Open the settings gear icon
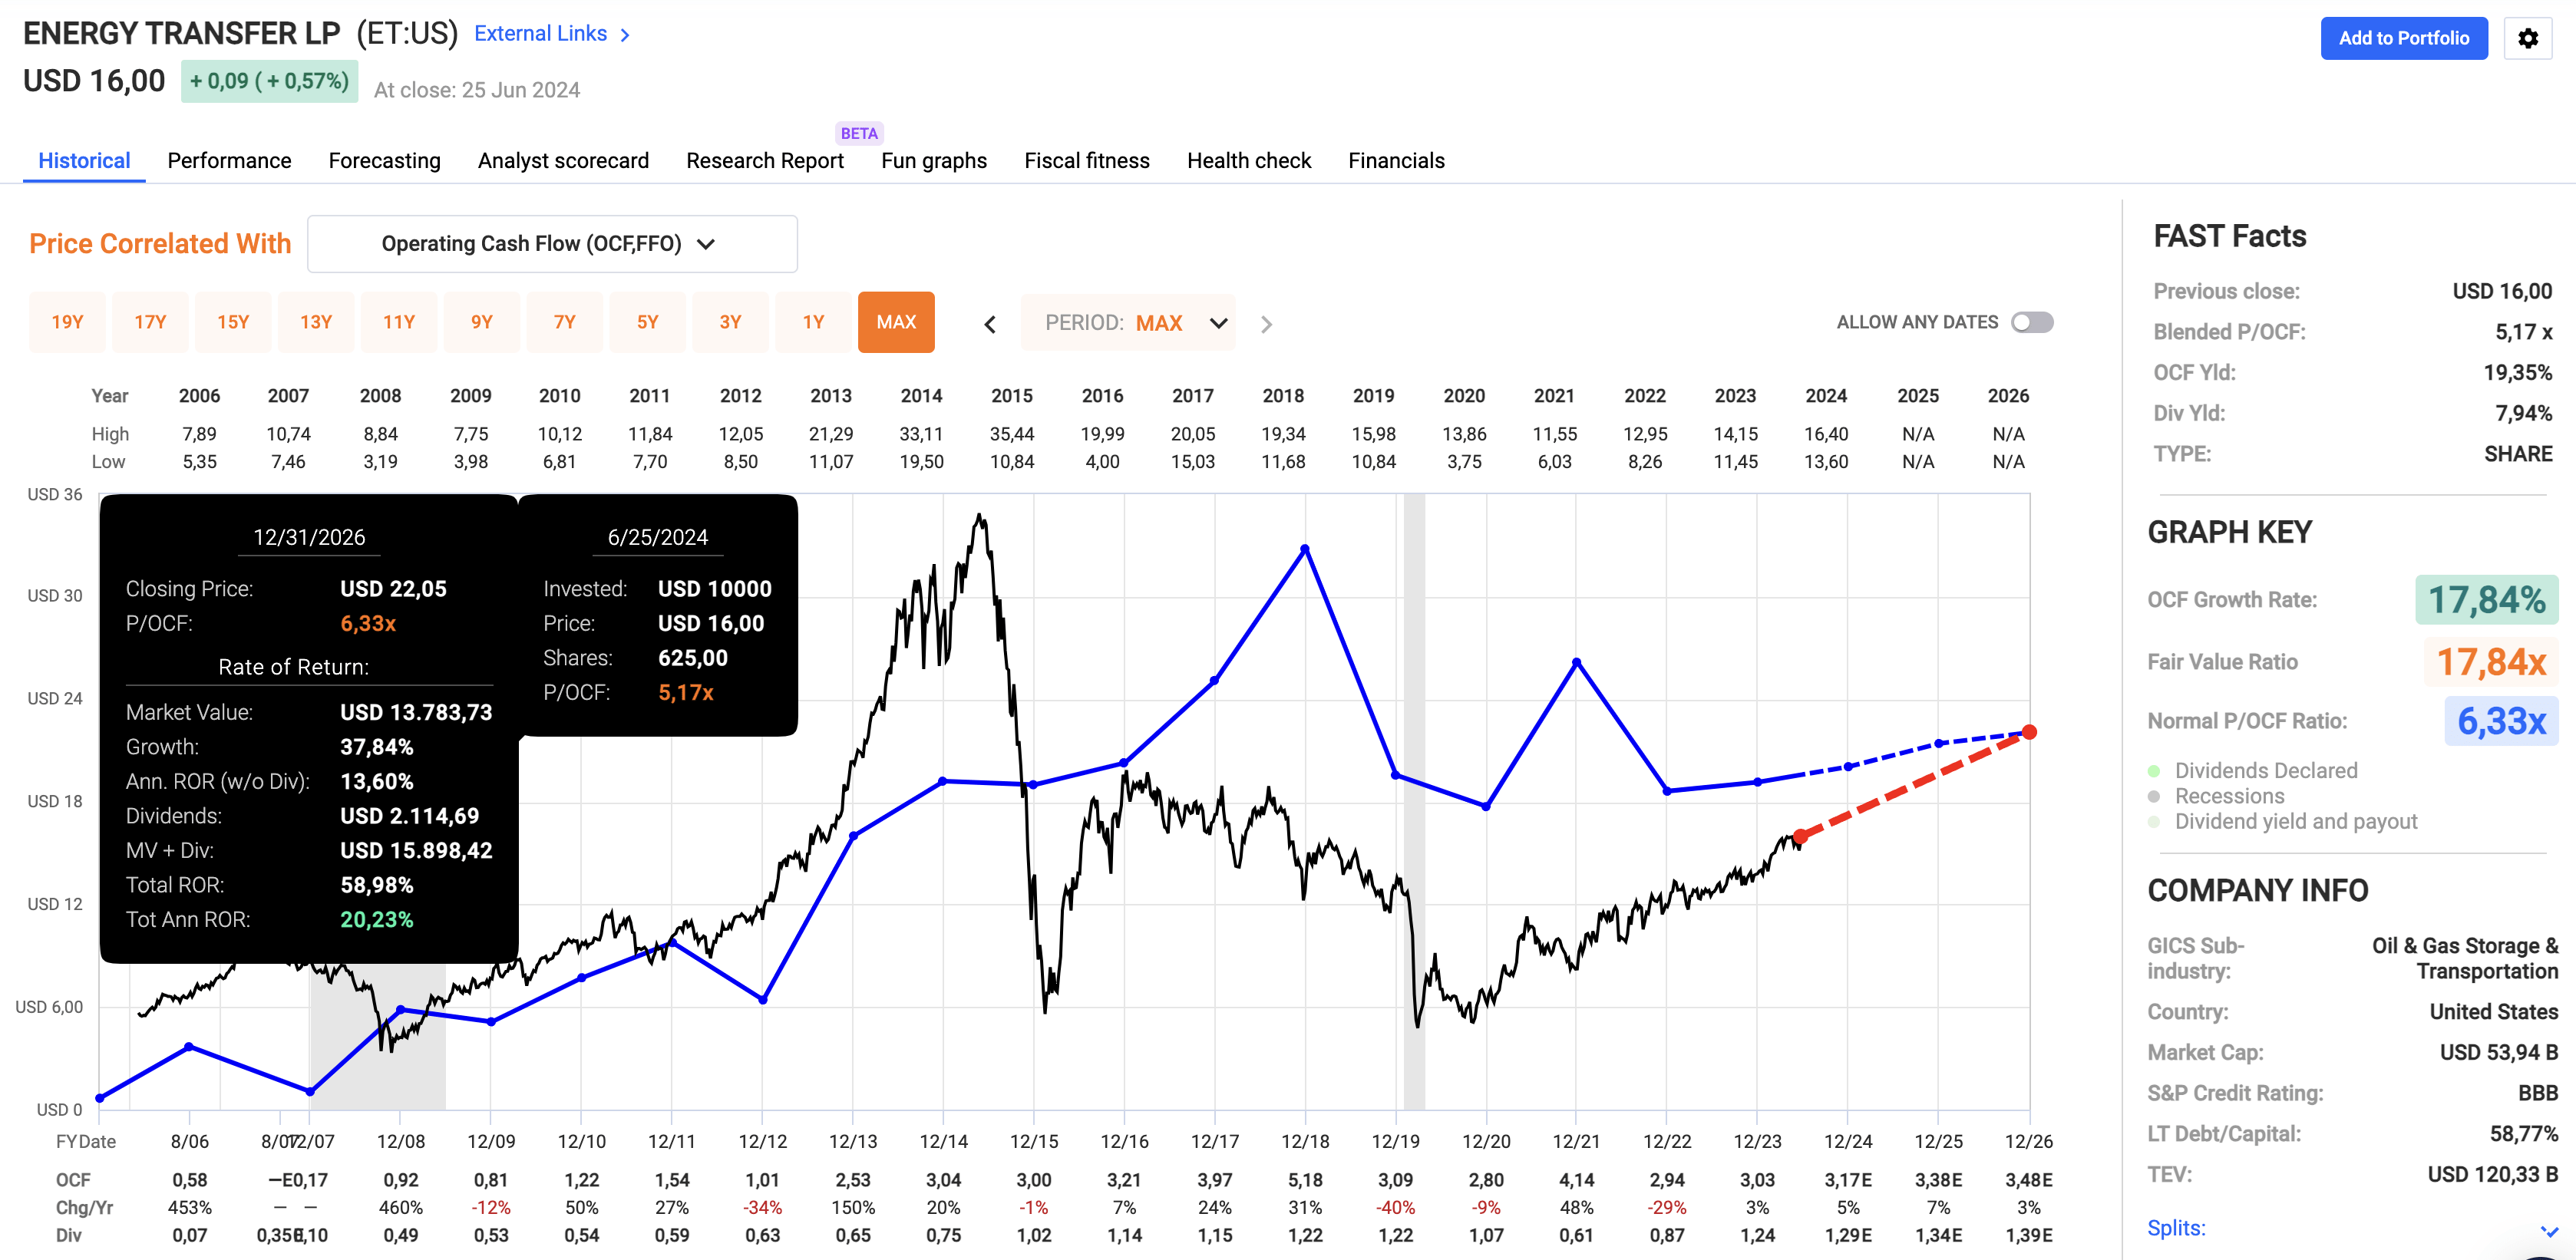2576x1260 pixels. tap(2527, 38)
